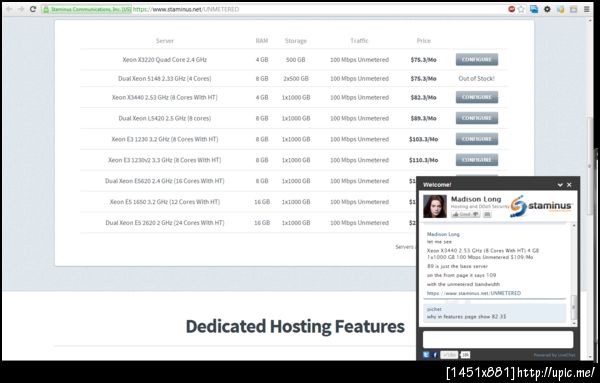
Task: Click the $103.3/Mo price
Action: coord(423,139)
